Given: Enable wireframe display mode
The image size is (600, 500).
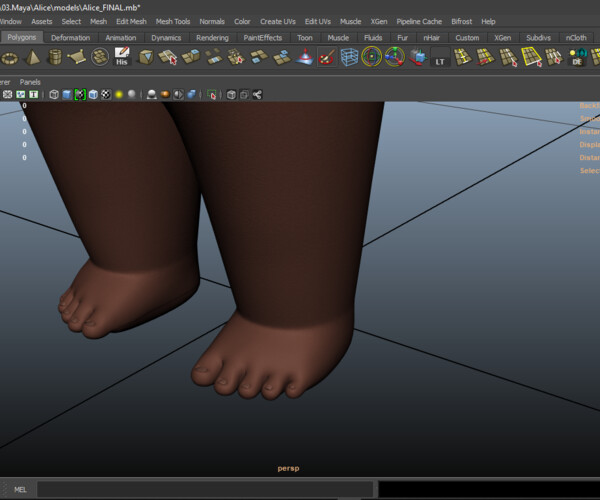Looking at the screenshot, I should tap(54, 94).
